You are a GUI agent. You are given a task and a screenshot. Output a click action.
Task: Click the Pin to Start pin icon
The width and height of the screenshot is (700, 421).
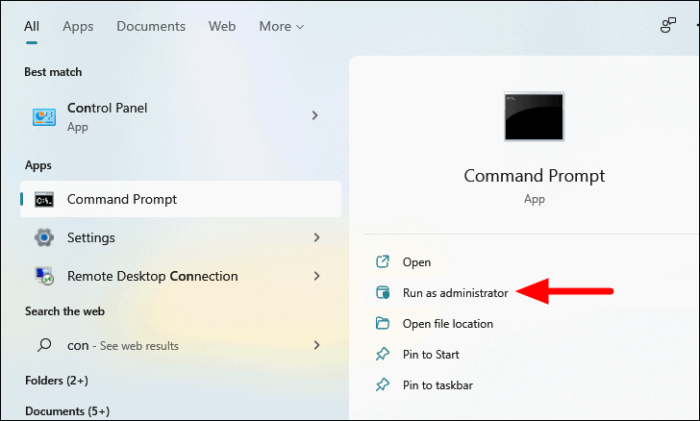[x=383, y=354]
